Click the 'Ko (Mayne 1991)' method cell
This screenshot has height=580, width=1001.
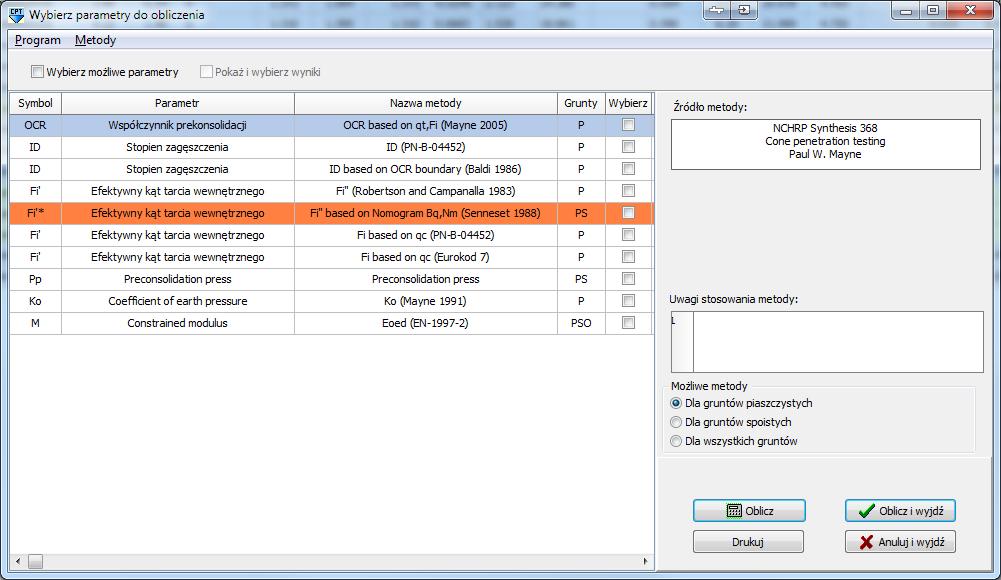[426, 301]
